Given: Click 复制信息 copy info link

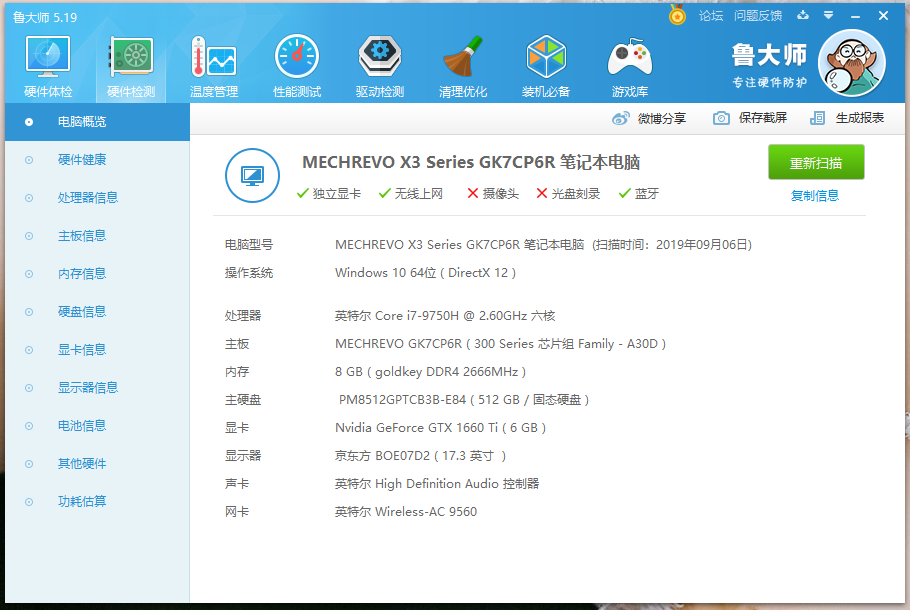Looking at the screenshot, I should click(x=815, y=196).
